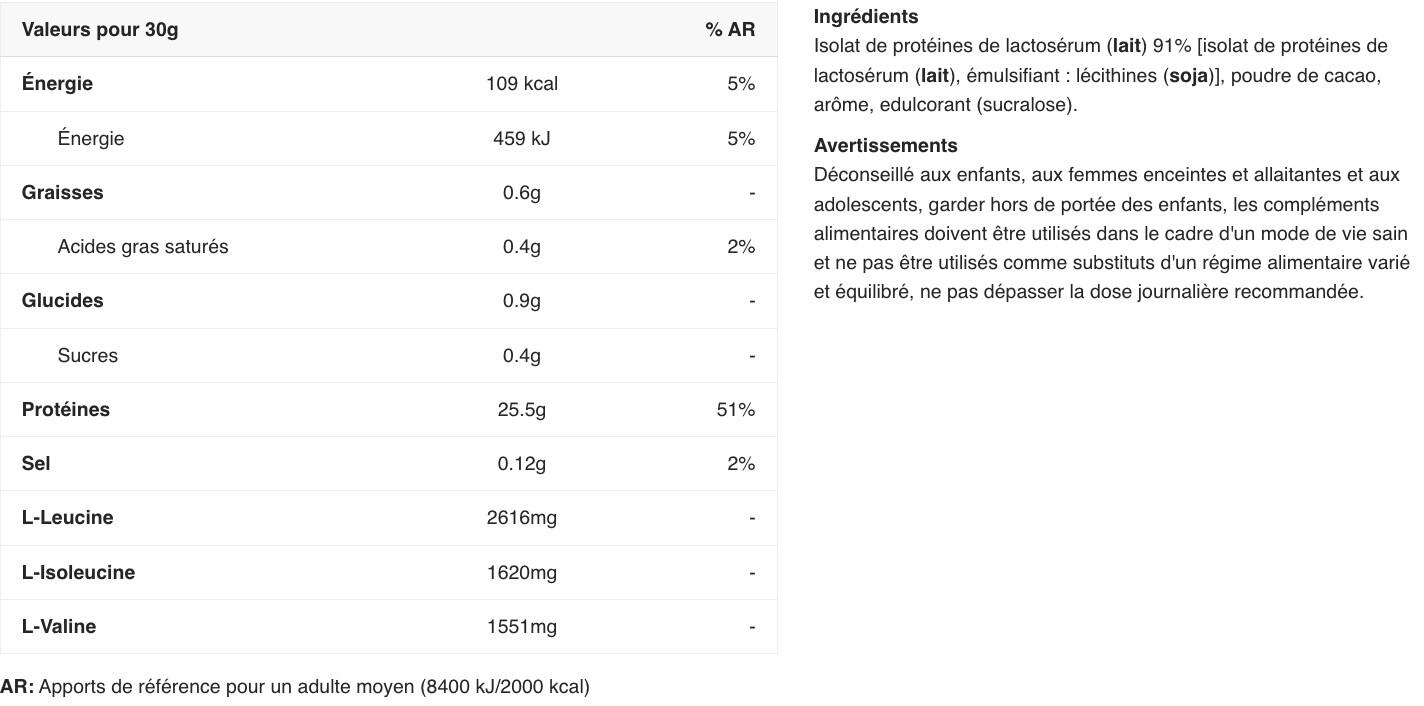Click the 'Valeurs pour 30g' table header
Viewport: 1424px width, 706px height.
(100, 29)
